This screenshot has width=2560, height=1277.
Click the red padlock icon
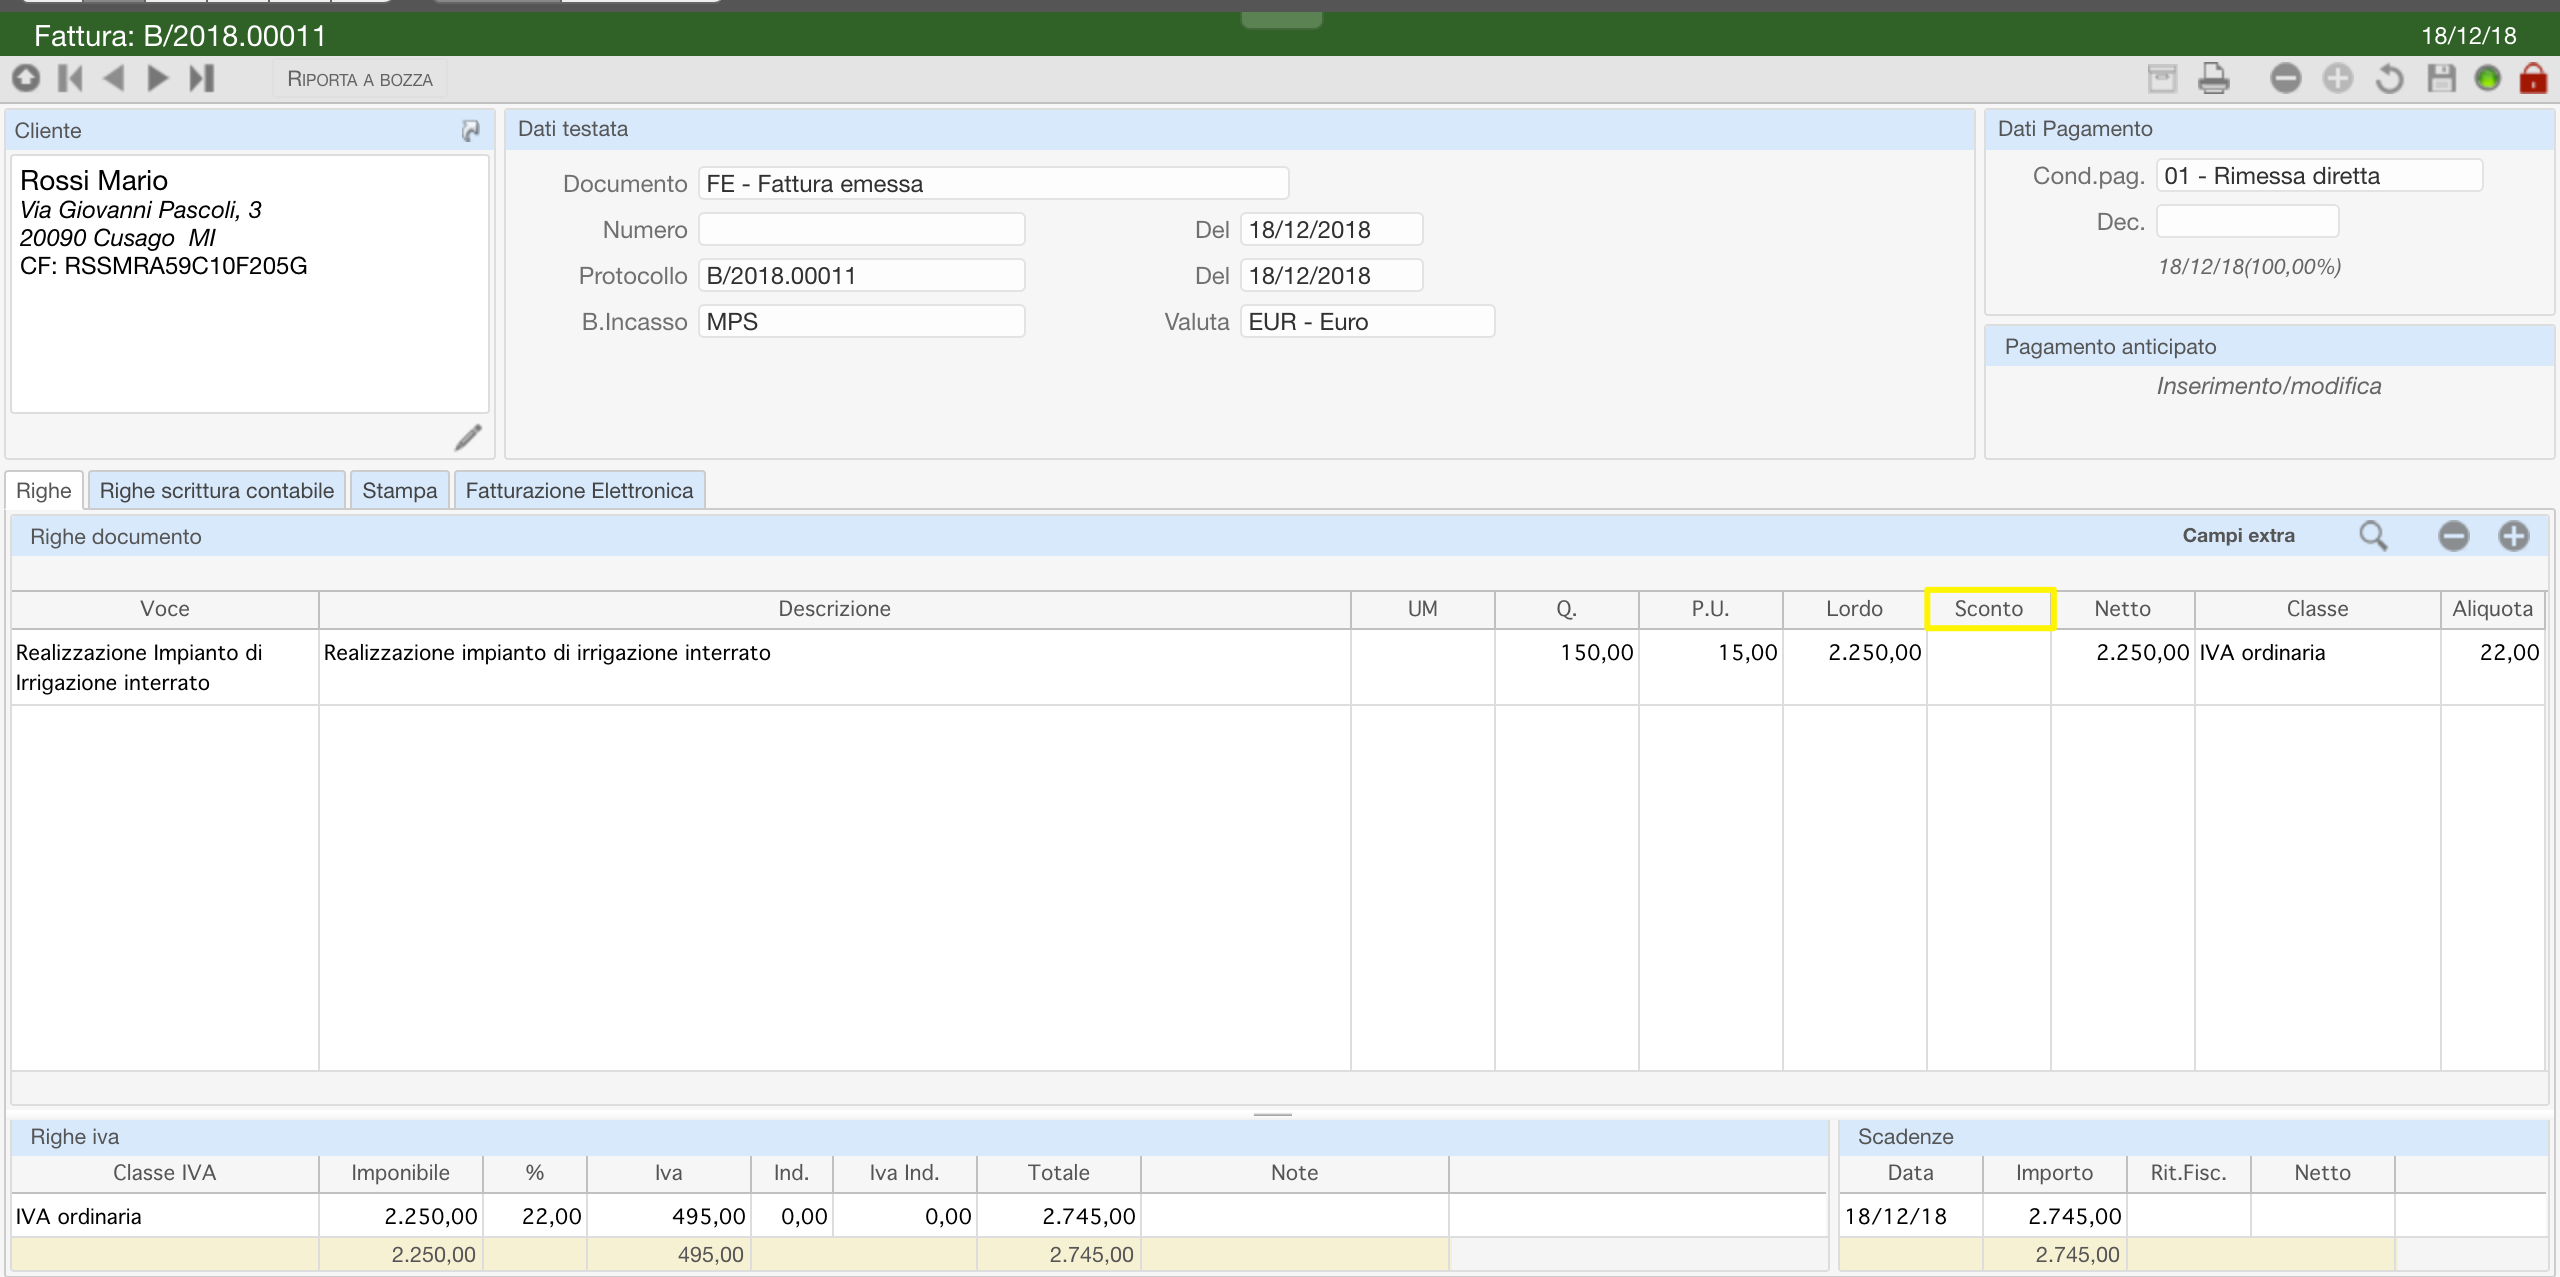2533,78
